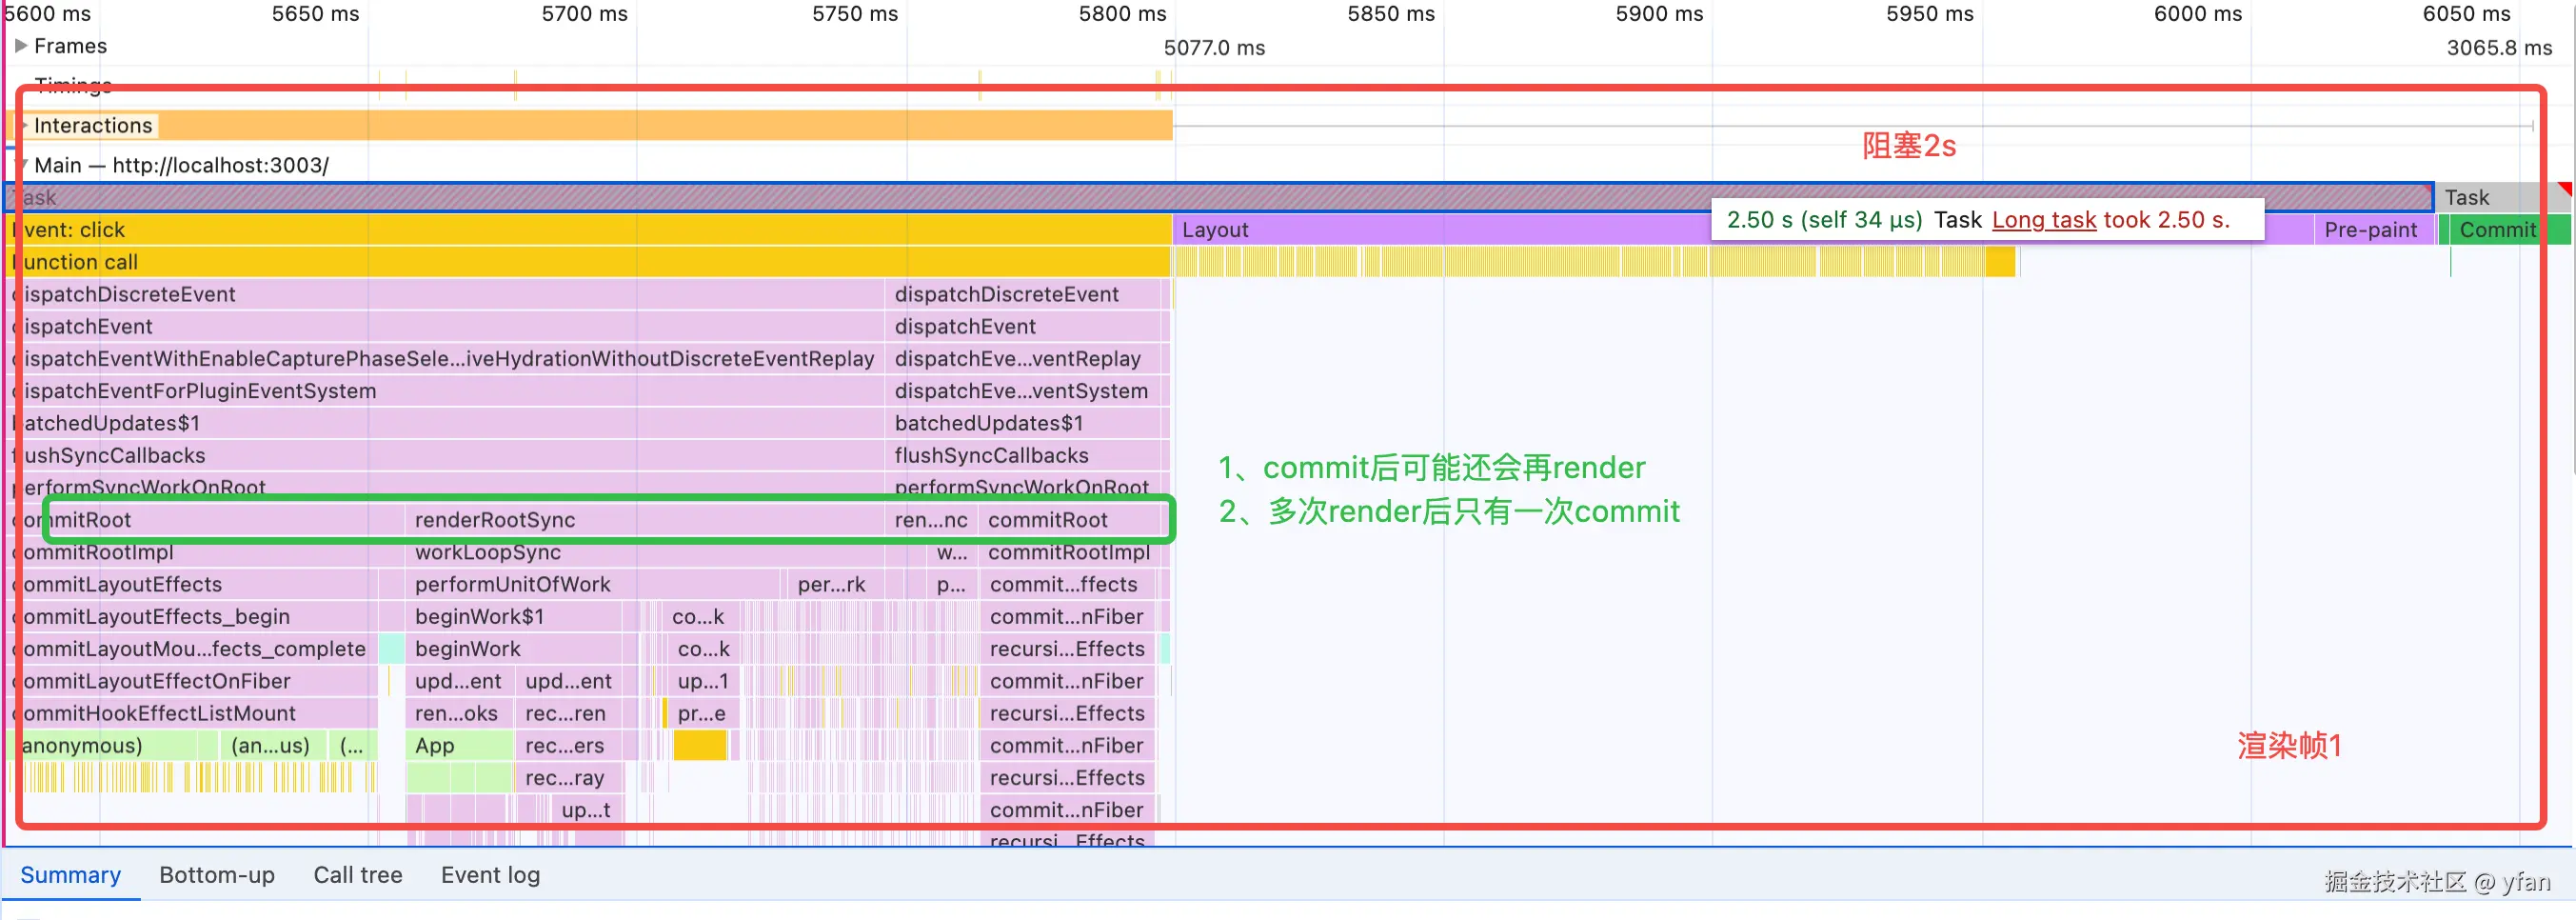The height and width of the screenshot is (920, 2576).
Task: Select the dispatchEve...ventSystem entry
Action: (x=1022, y=391)
